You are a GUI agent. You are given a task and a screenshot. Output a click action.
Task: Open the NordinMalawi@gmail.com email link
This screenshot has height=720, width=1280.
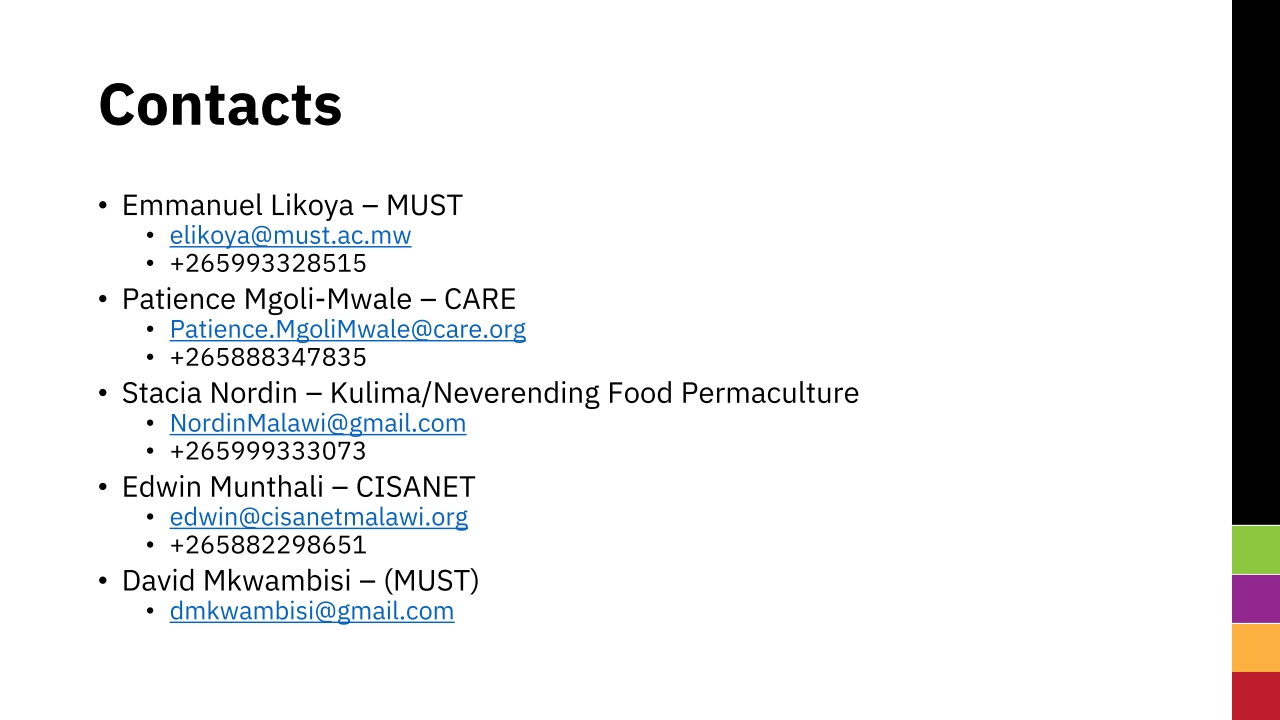pos(318,423)
